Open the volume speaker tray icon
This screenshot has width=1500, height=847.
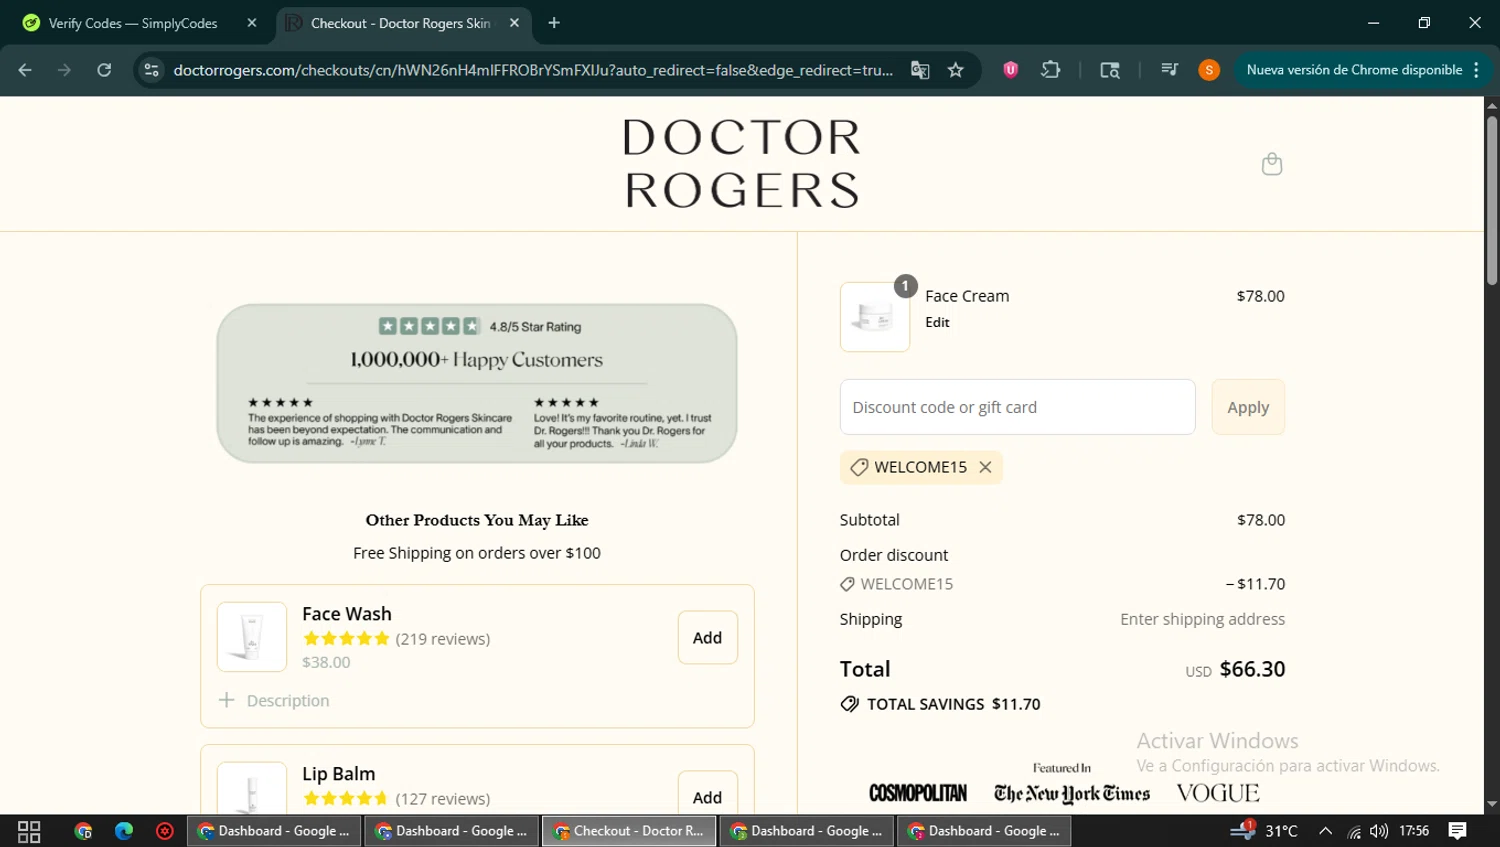(1379, 831)
